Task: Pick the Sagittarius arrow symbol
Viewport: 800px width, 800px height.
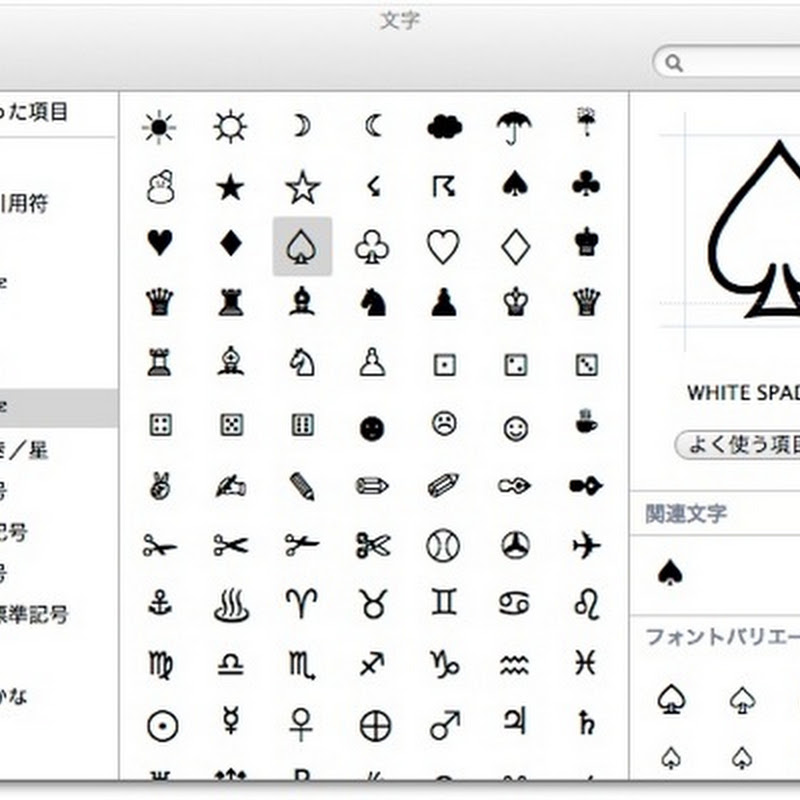Action: (372, 663)
